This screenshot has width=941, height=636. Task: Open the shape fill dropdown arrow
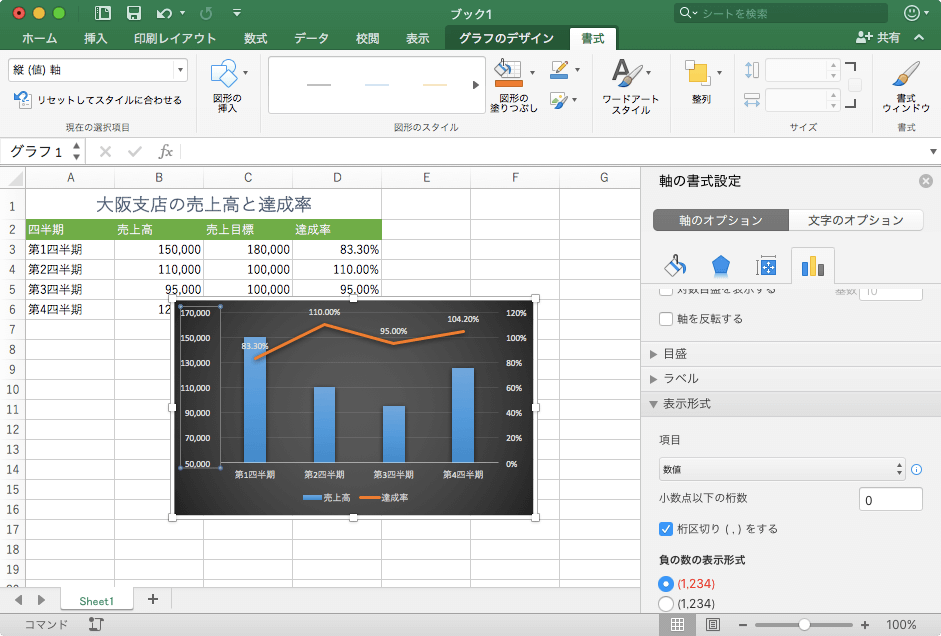532,73
